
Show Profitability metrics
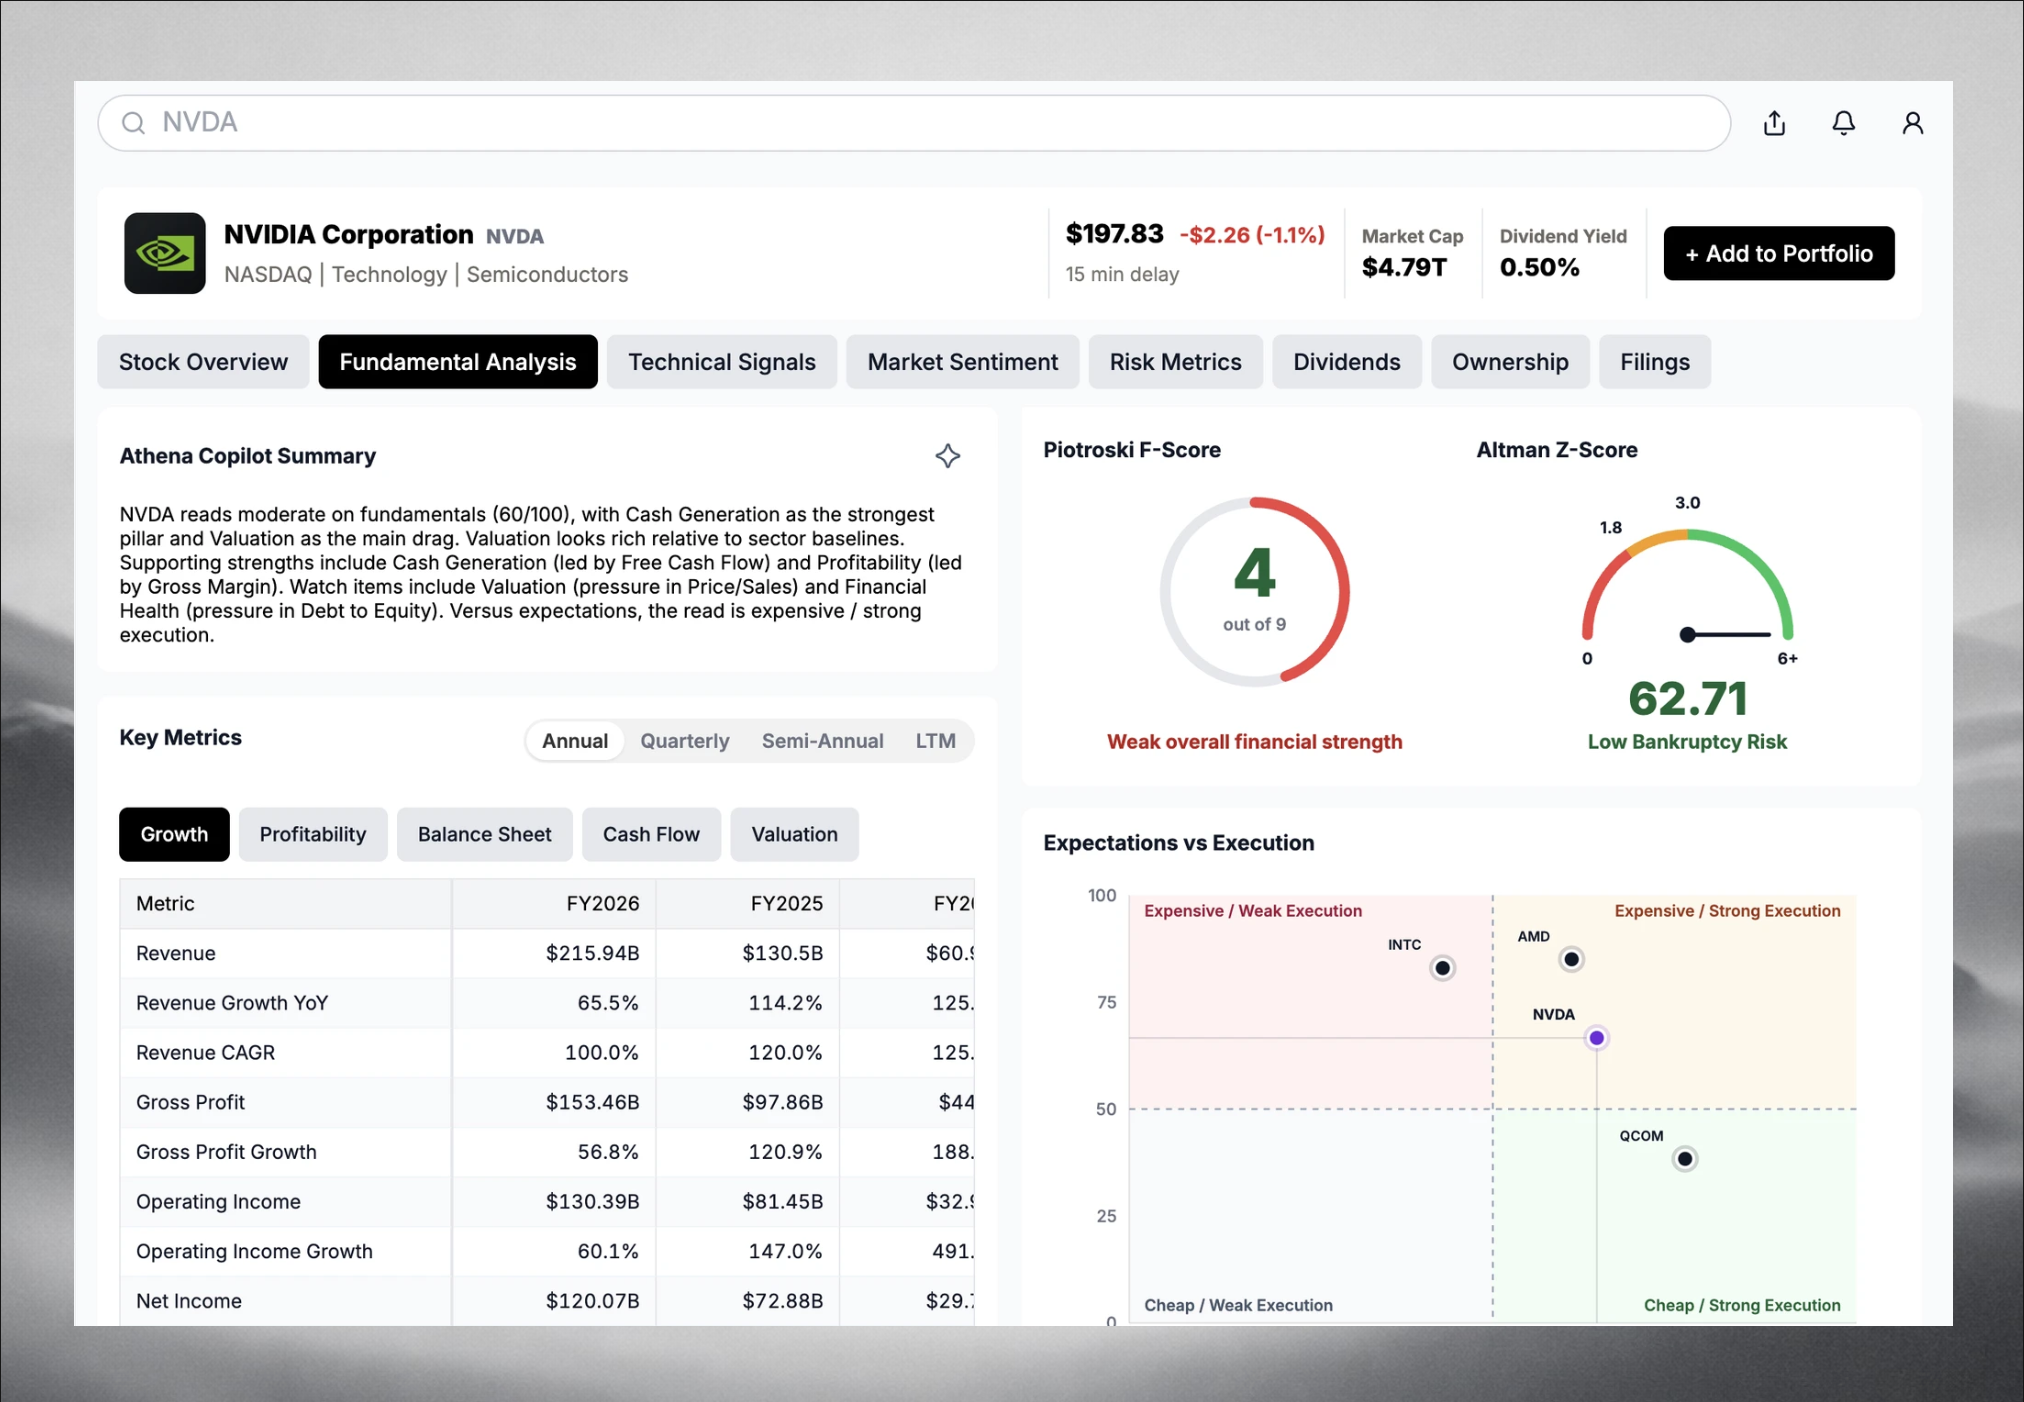click(313, 834)
